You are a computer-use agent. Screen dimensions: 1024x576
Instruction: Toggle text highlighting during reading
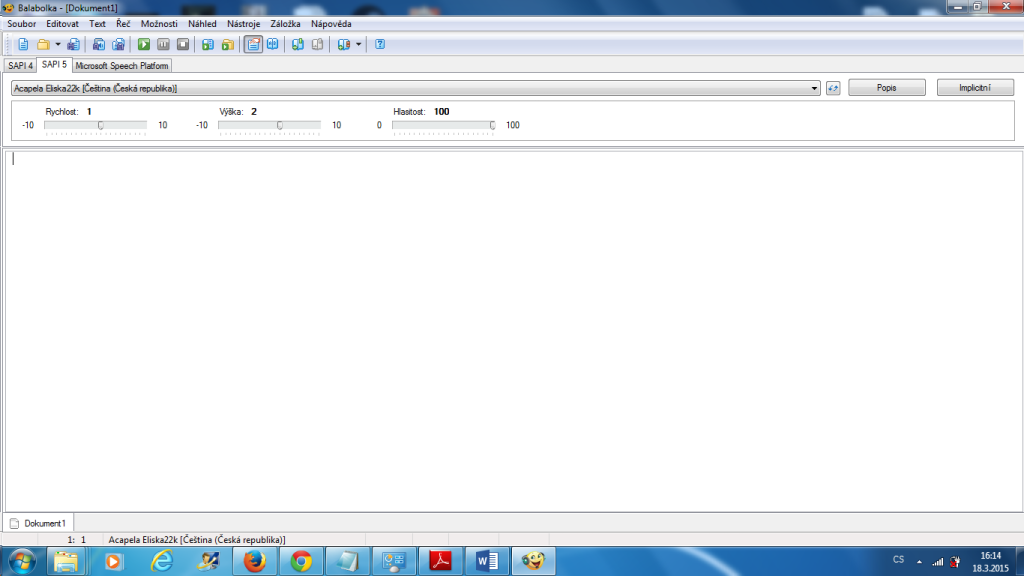[253, 44]
